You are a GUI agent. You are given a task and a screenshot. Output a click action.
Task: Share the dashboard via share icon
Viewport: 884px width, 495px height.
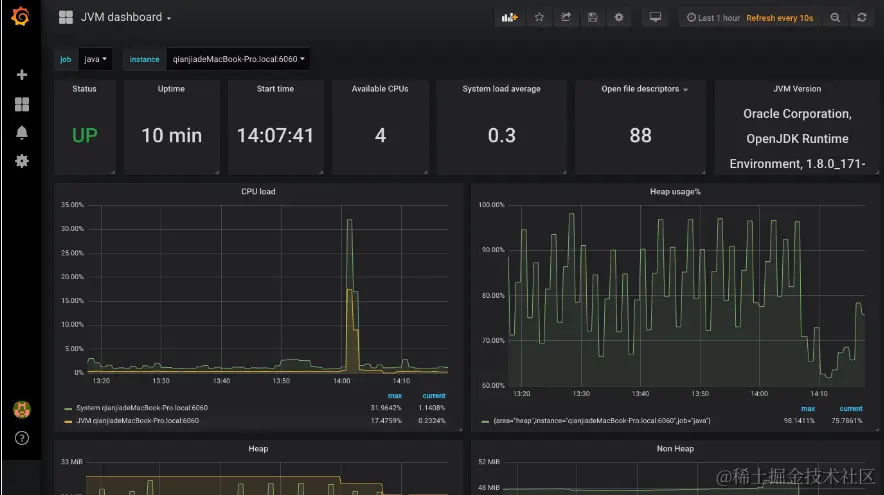[565, 17]
